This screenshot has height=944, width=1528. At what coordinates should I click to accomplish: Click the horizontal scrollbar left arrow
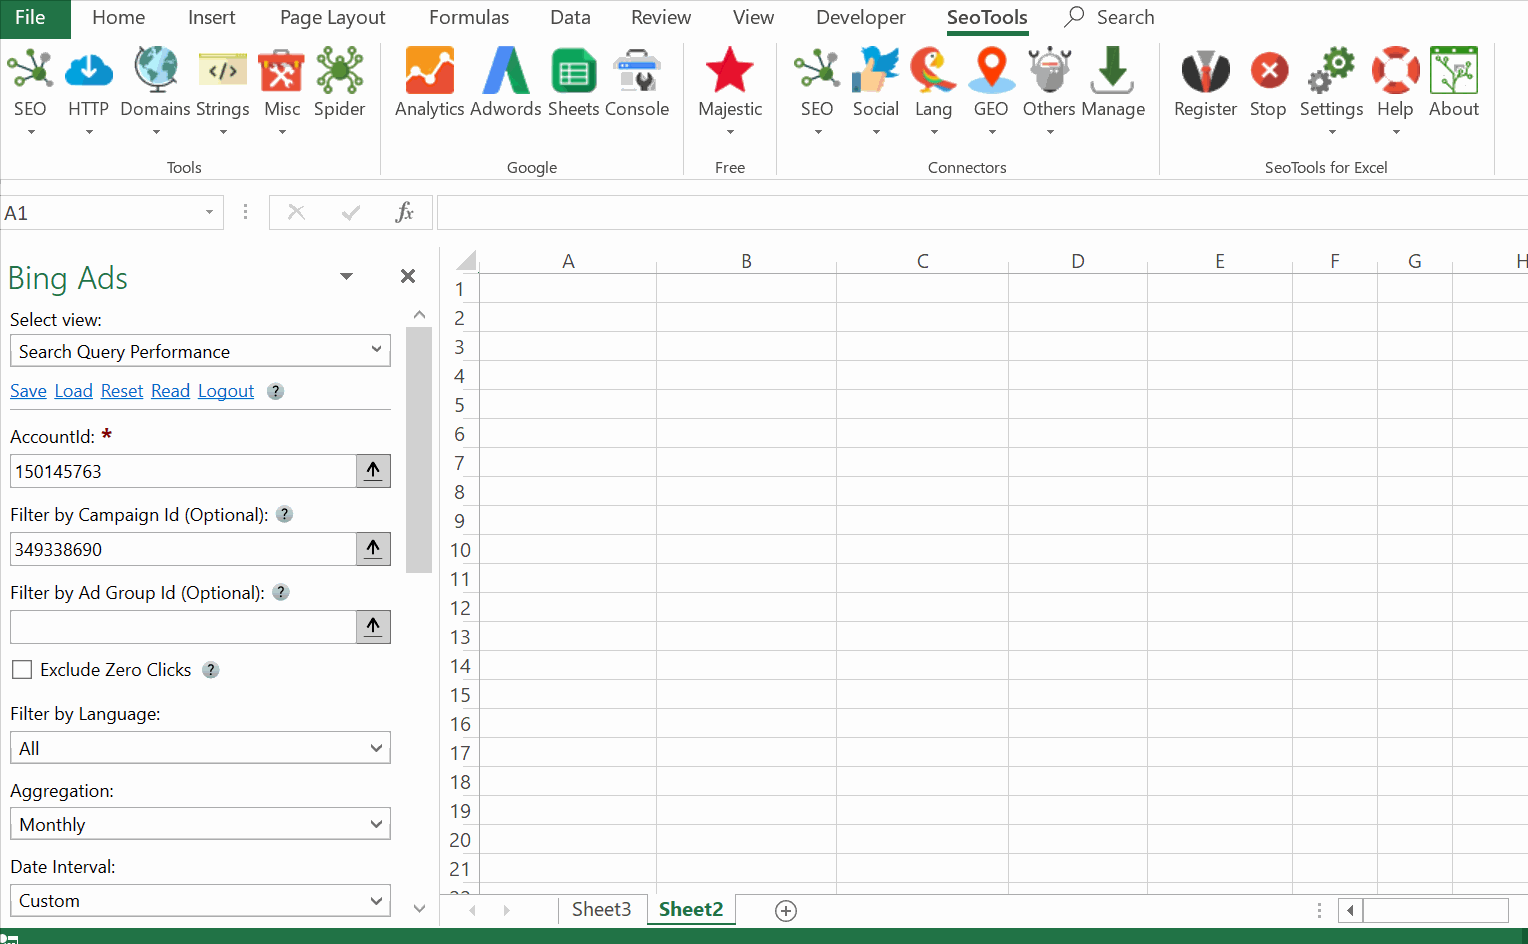coord(1351,910)
